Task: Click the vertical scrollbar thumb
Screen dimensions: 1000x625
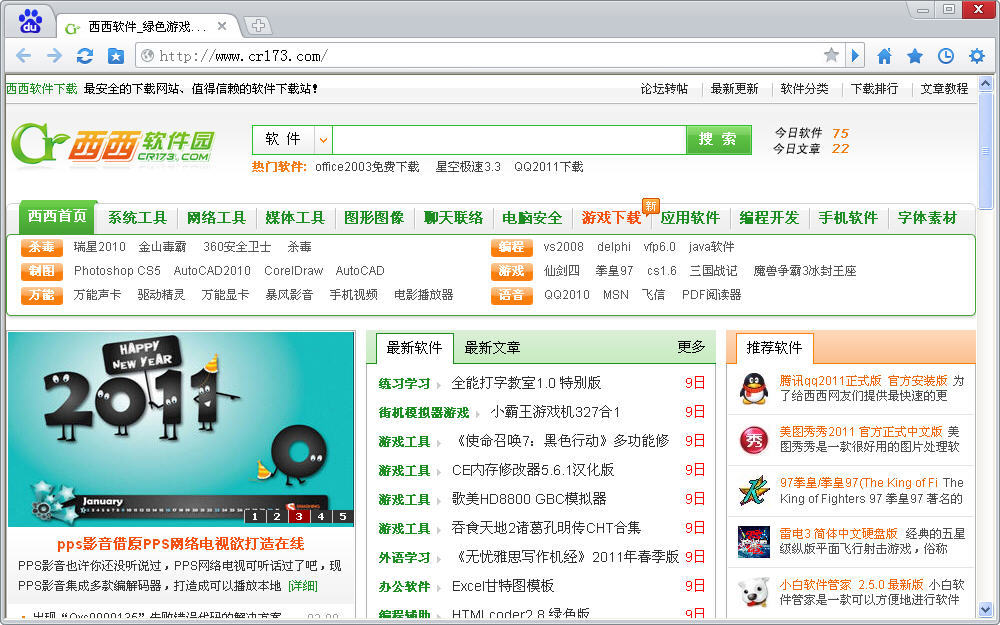Action: (x=985, y=151)
